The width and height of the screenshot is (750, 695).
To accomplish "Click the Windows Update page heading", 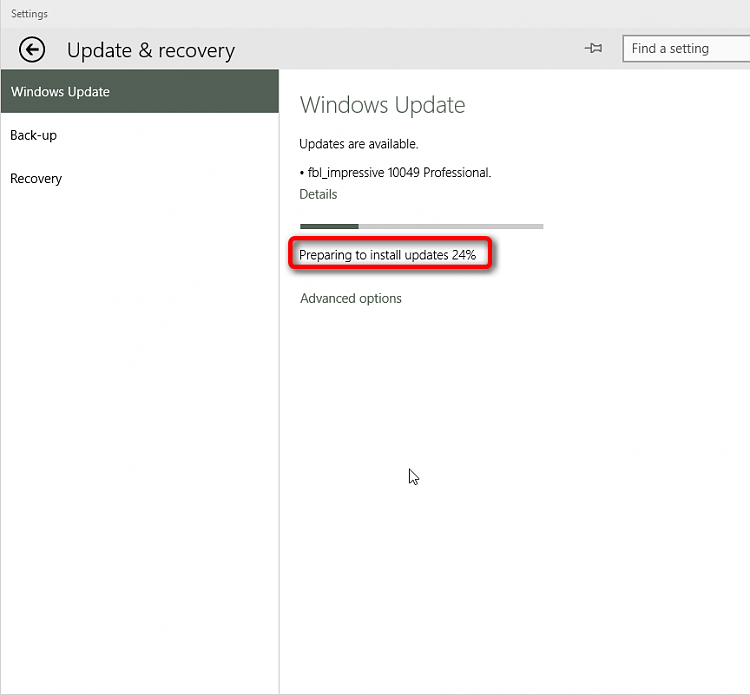I will coord(382,105).
